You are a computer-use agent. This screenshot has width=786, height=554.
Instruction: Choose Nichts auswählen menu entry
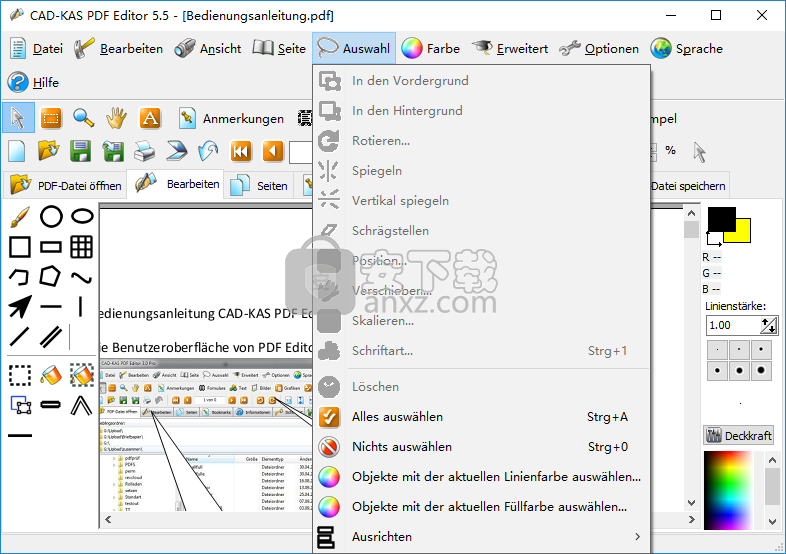481,447
